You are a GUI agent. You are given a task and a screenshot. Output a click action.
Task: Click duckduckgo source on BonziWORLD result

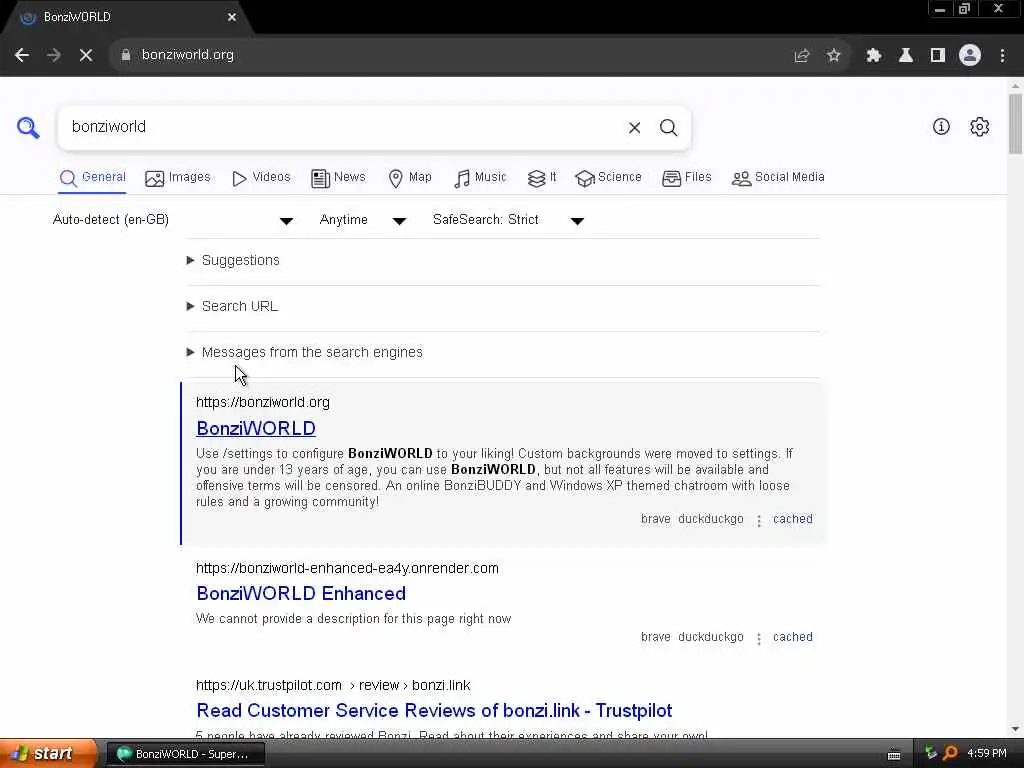pyautogui.click(x=711, y=519)
